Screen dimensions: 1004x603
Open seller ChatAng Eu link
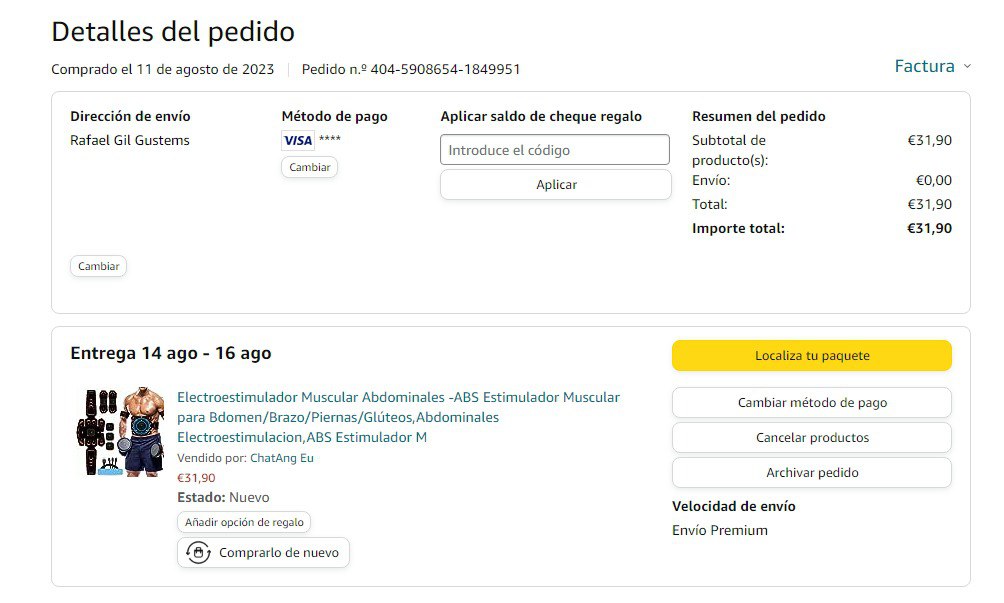tap(281, 458)
